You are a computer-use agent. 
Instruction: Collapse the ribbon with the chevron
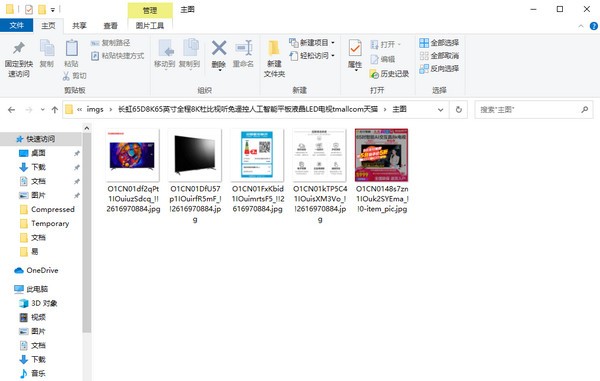pyautogui.click(x=581, y=26)
